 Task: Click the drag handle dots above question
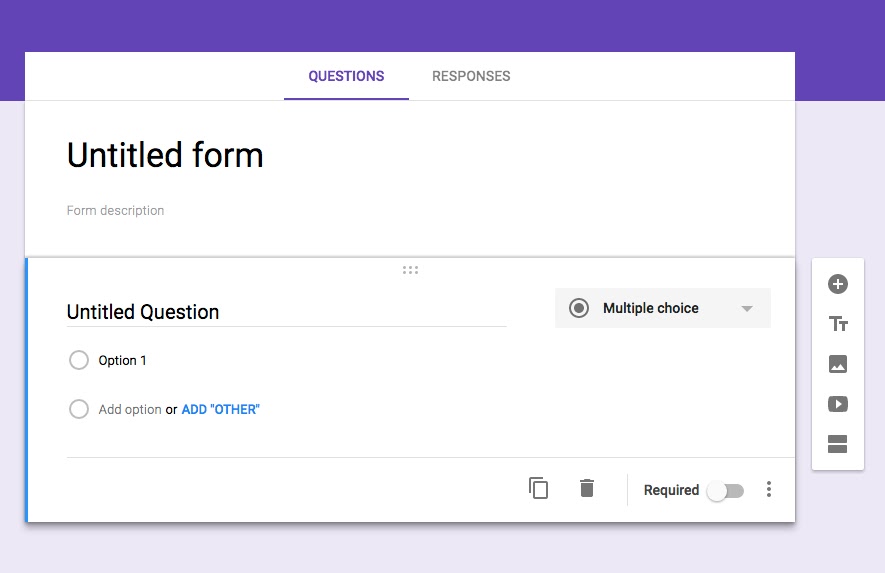(410, 270)
